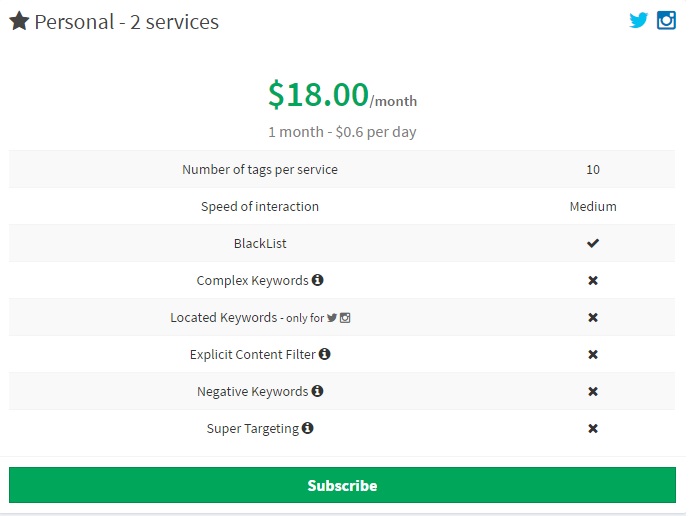Image resolution: width=695 pixels, height=516 pixels.
Task: Click the Super Targeting cross mark
Action: 593,429
